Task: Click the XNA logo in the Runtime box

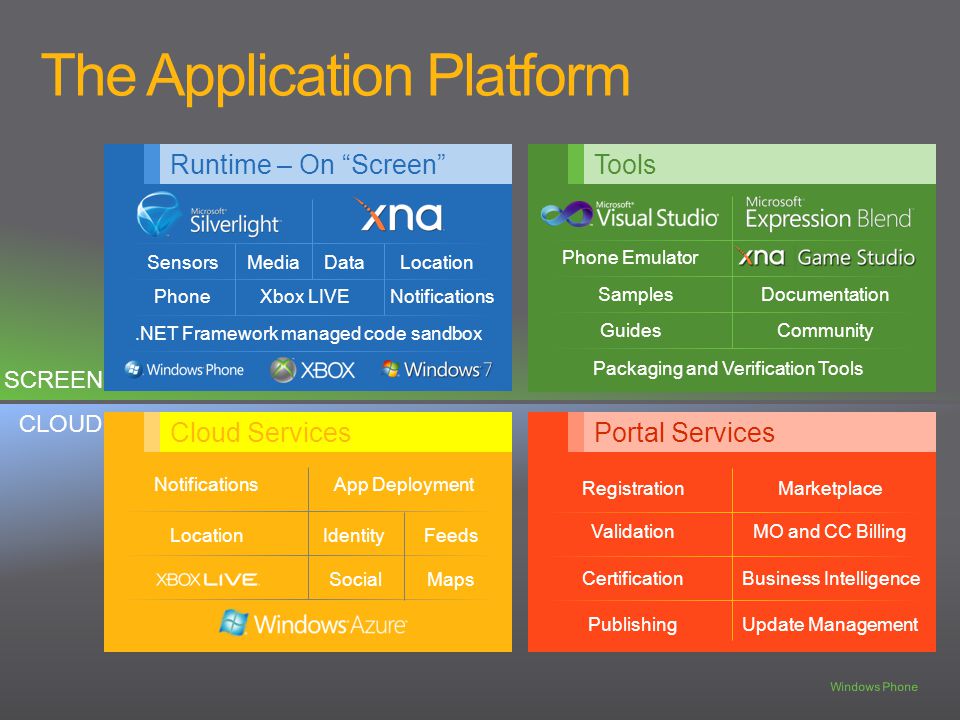Action: (399, 215)
